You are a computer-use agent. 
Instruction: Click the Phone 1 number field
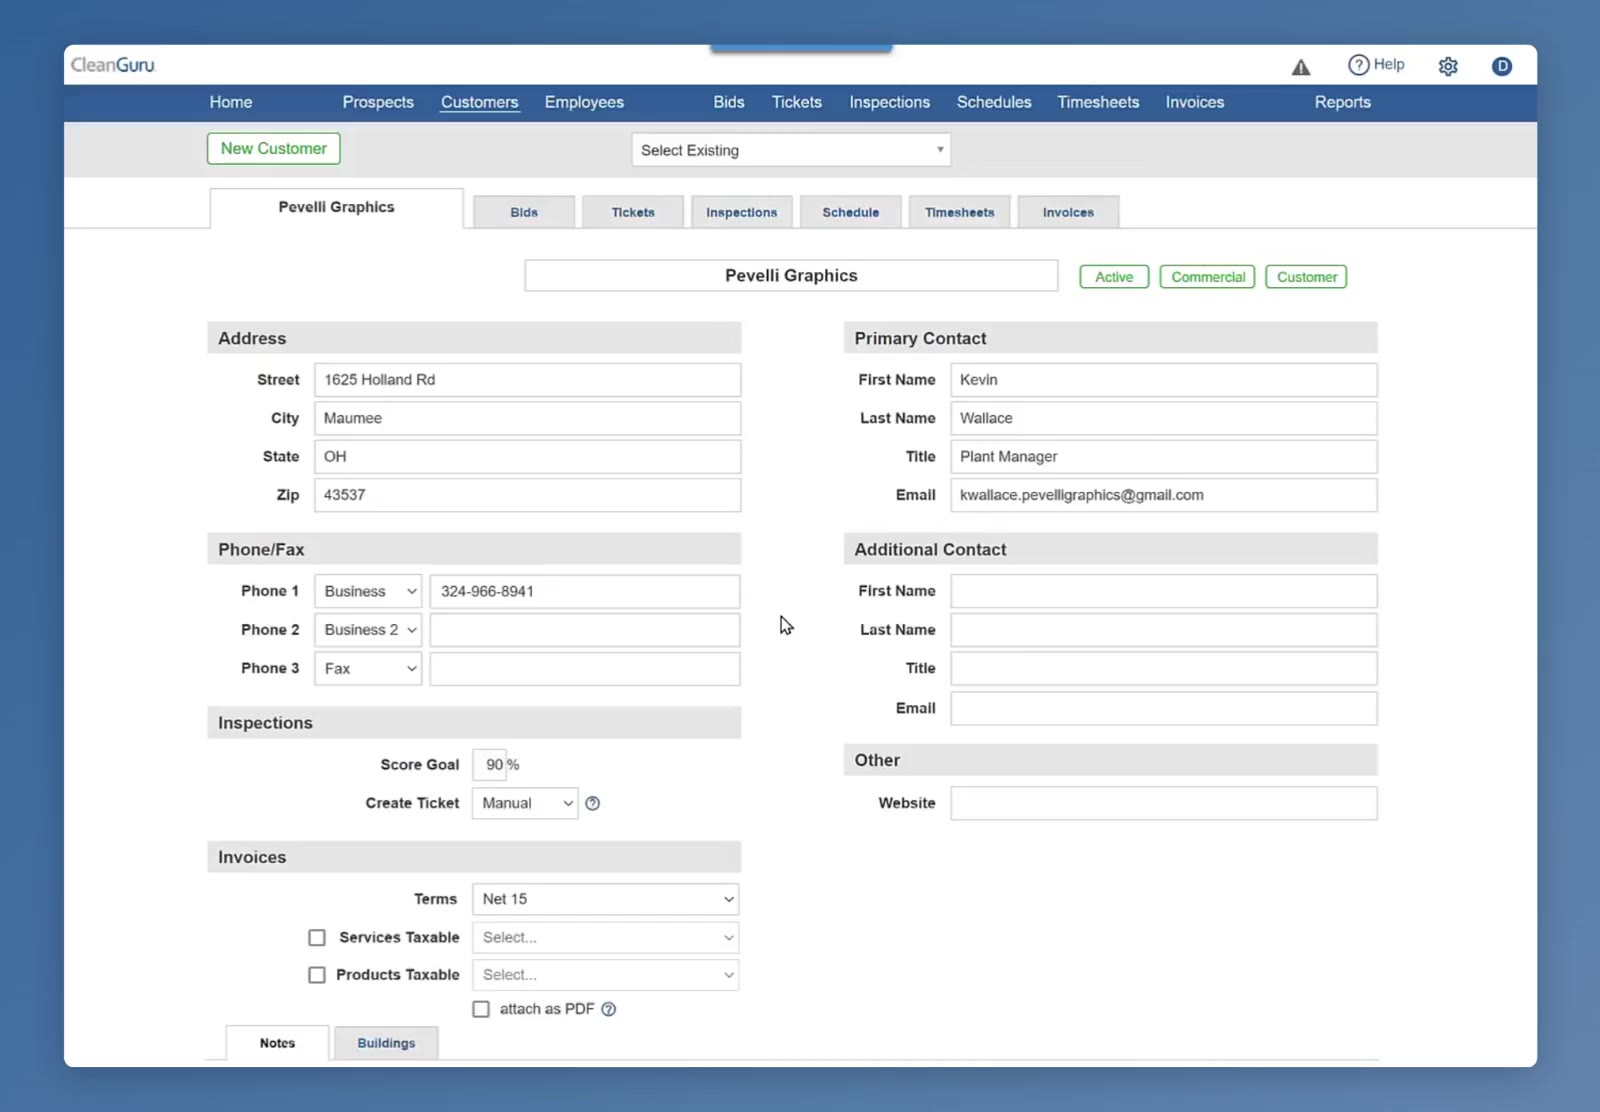click(x=585, y=591)
